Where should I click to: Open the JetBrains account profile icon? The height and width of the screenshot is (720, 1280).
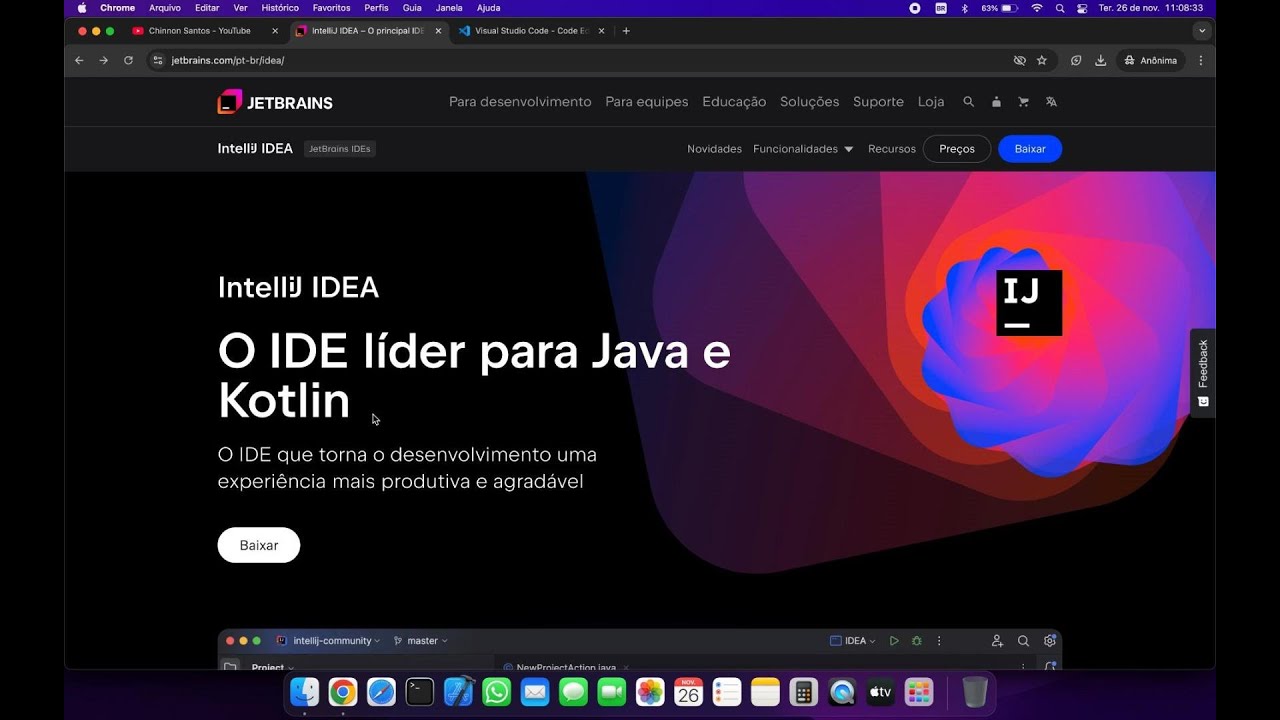[996, 102]
